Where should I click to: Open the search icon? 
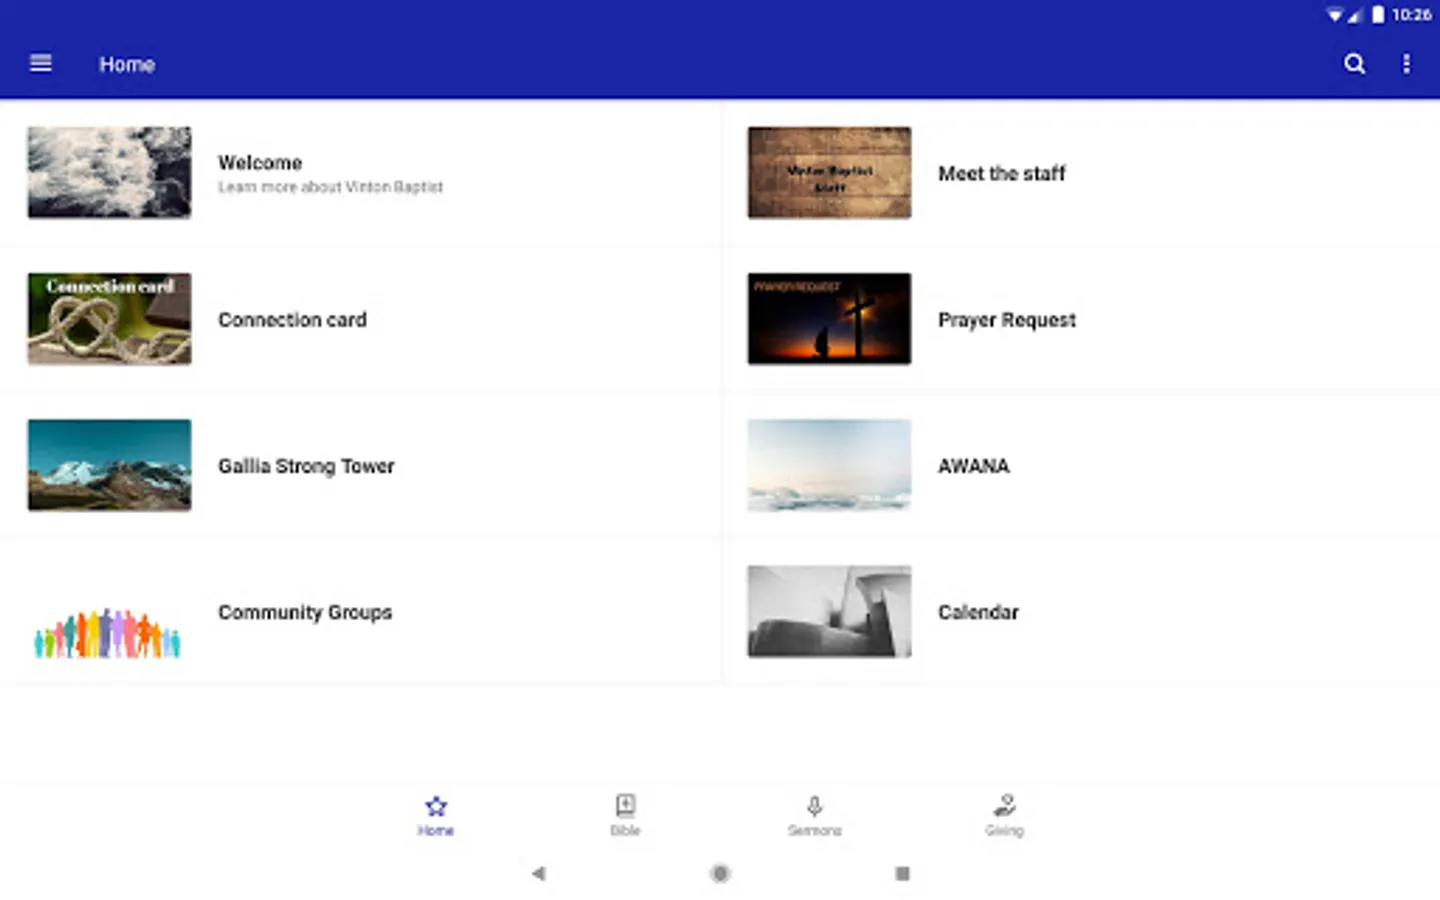1354,63
